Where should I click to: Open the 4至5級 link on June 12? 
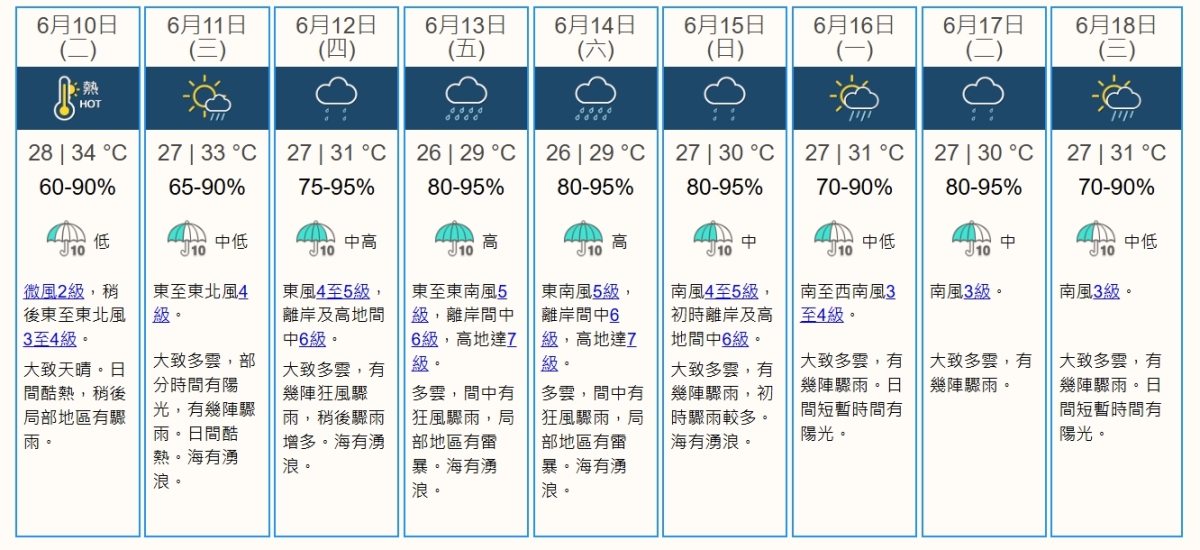click(x=342, y=291)
